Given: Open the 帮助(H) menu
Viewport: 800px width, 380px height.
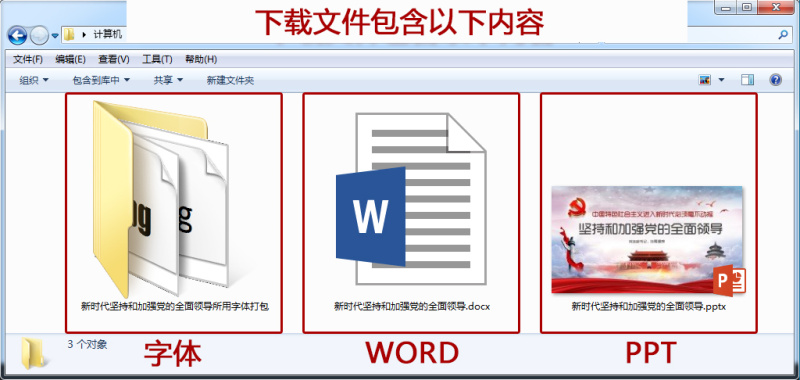Looking at the screenshot, I should [201, 59].
